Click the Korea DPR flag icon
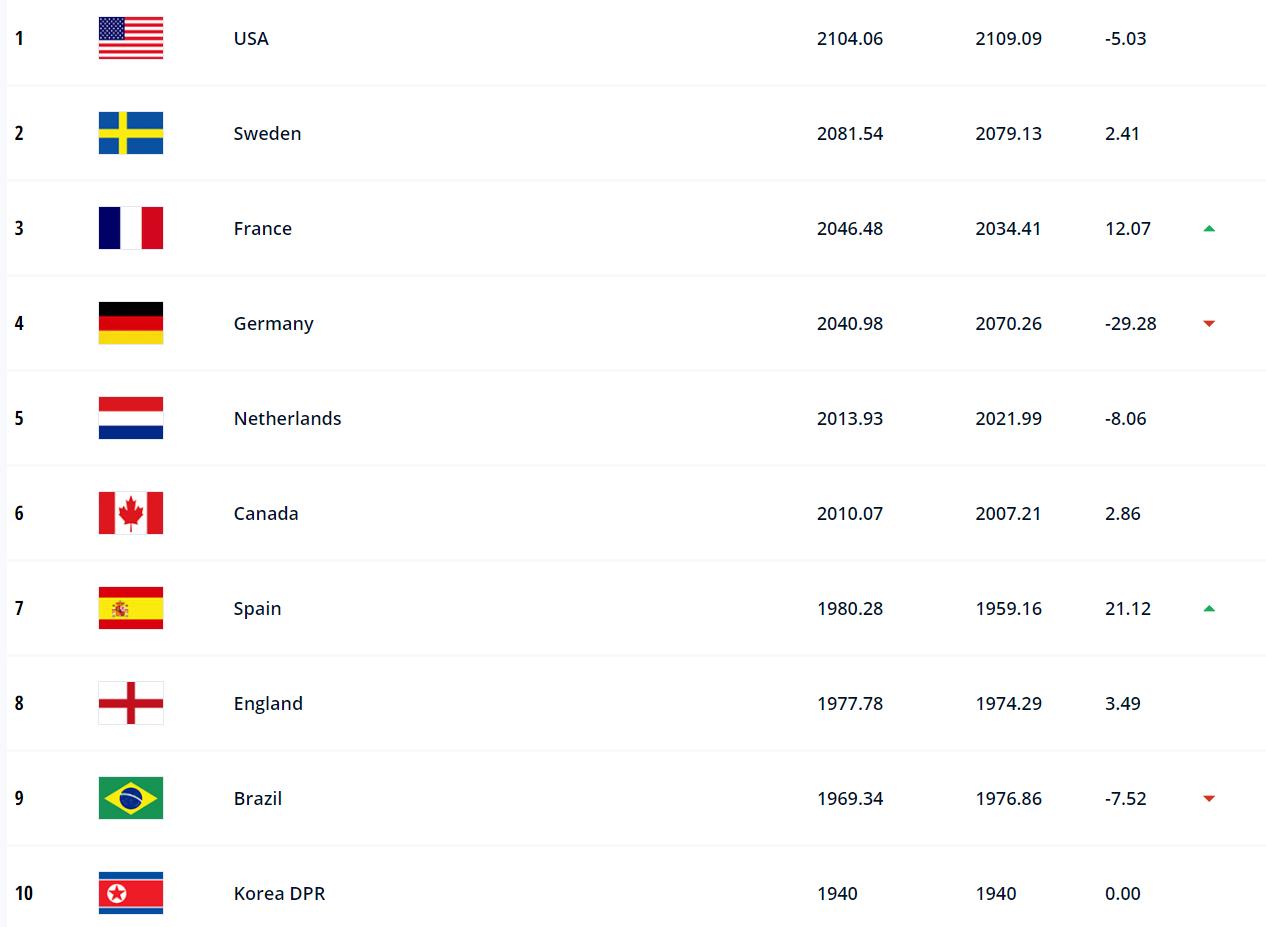Screen dimensions: 1266x927 click(x=131, y=893)
